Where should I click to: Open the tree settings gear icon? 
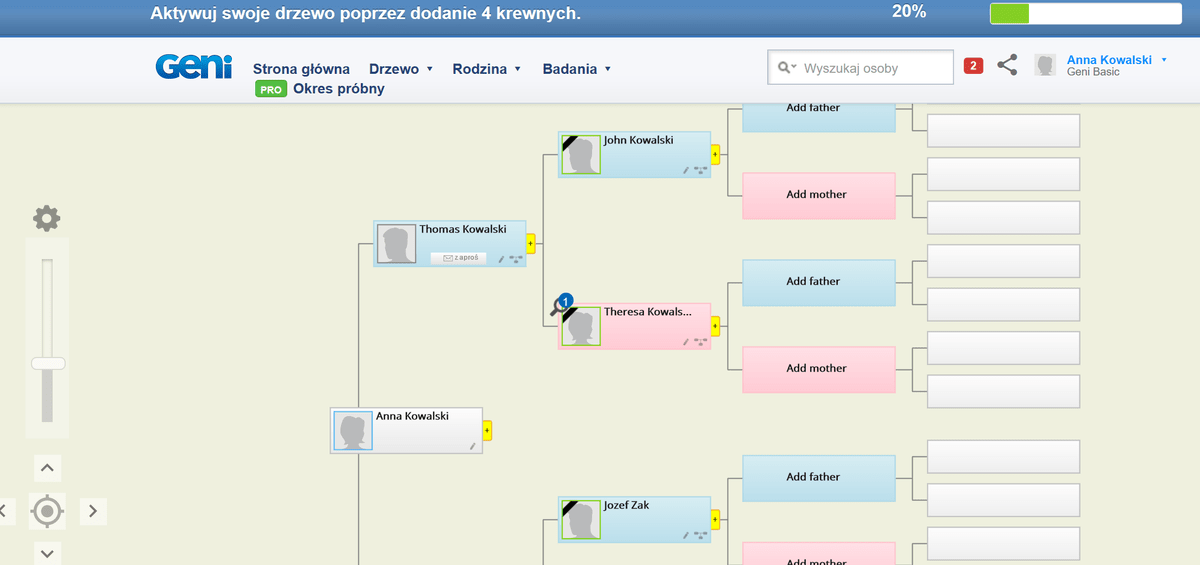coord(46,218)
